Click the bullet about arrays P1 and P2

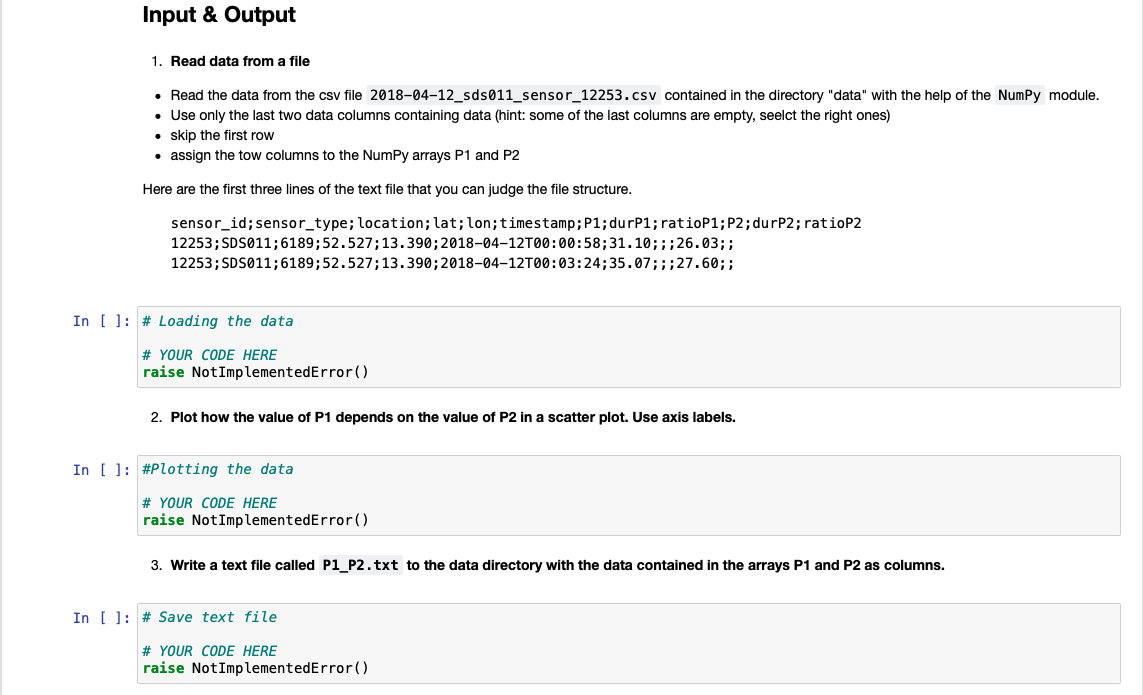(x=345, y=155)
